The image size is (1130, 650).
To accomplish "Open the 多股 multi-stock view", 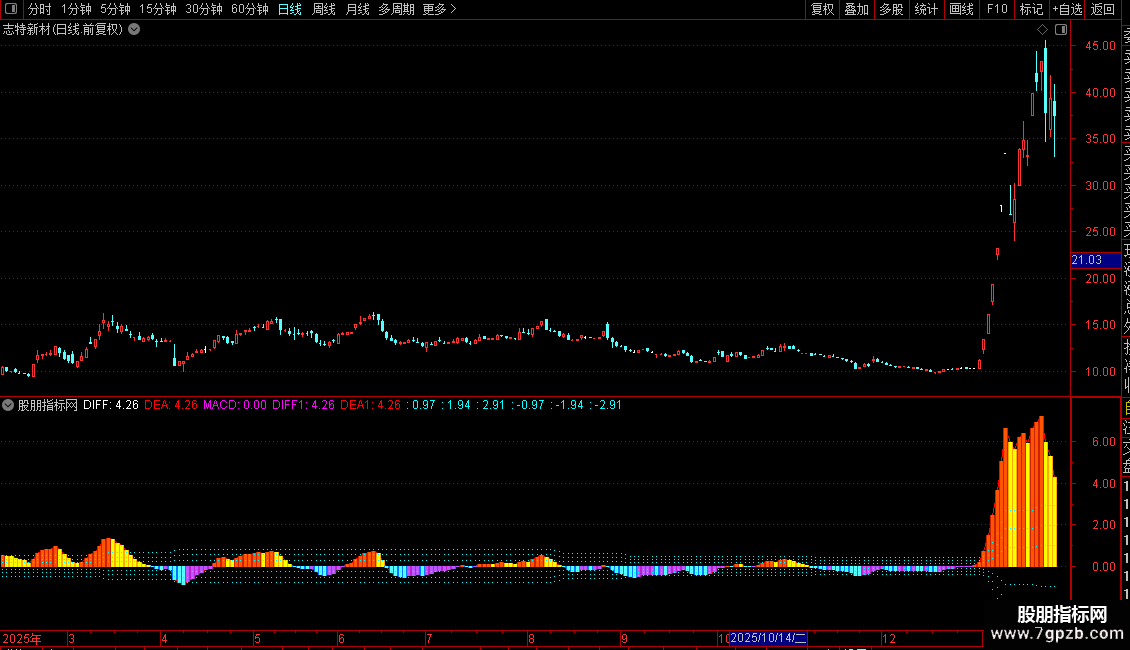I will [891, 9].
